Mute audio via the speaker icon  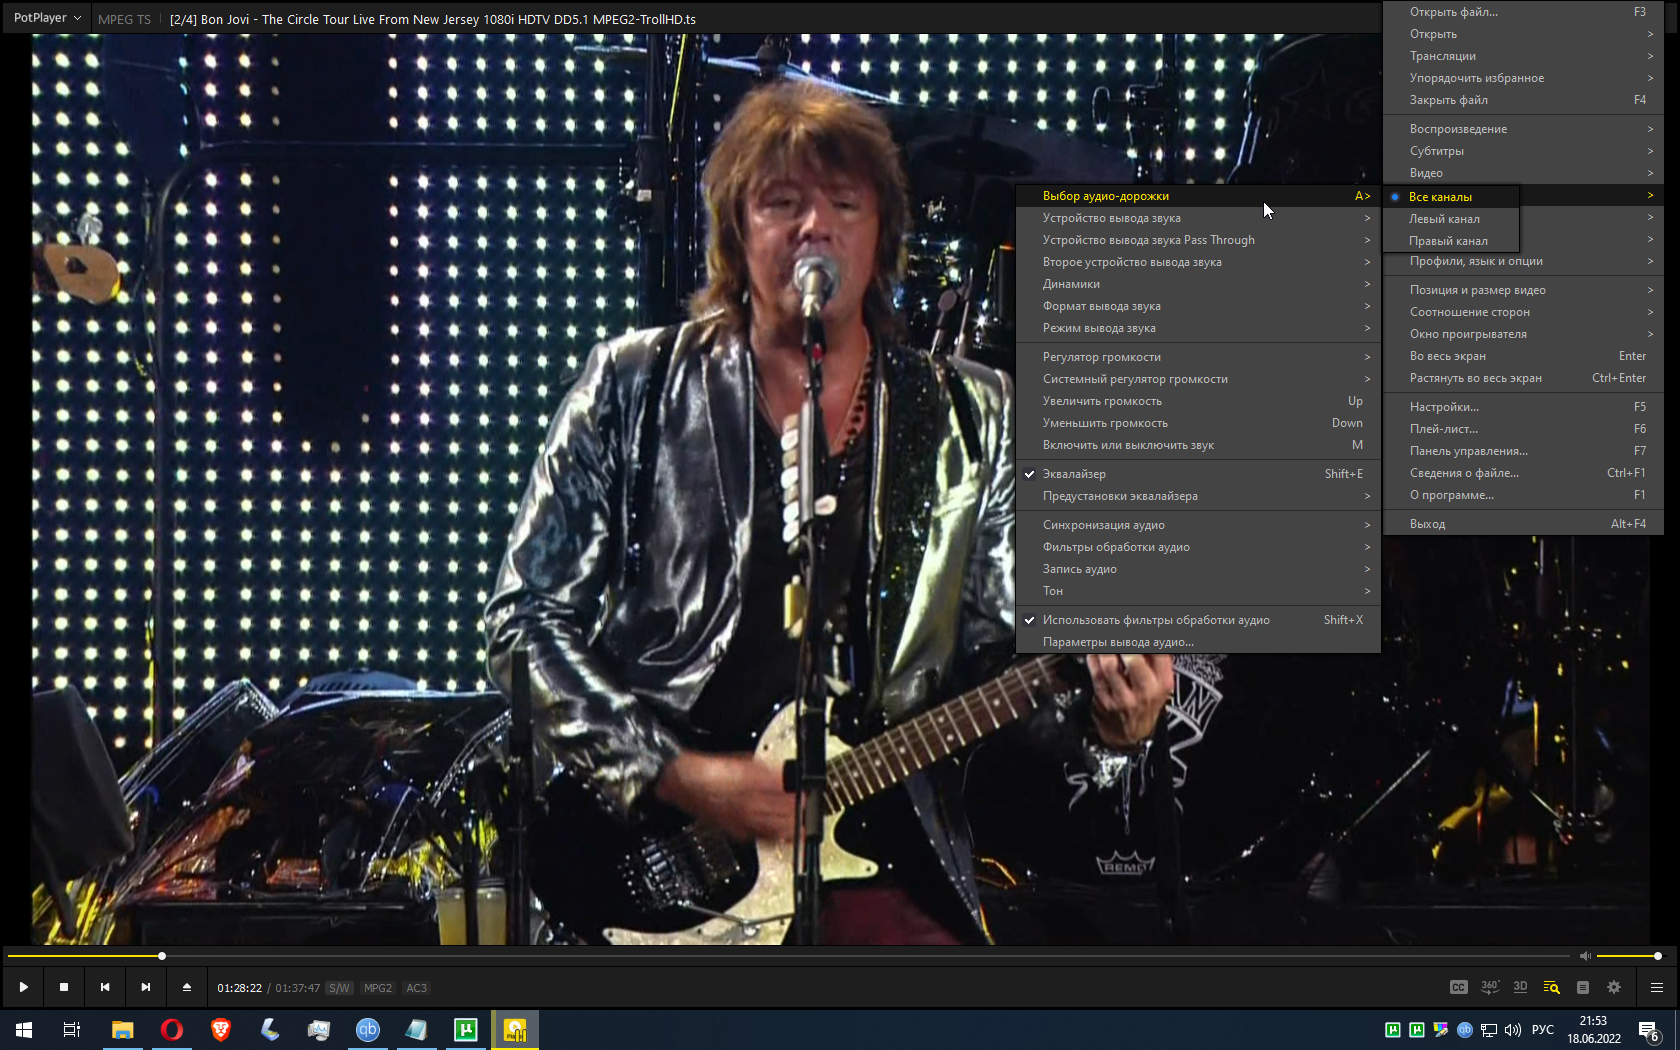point(1585,956)
